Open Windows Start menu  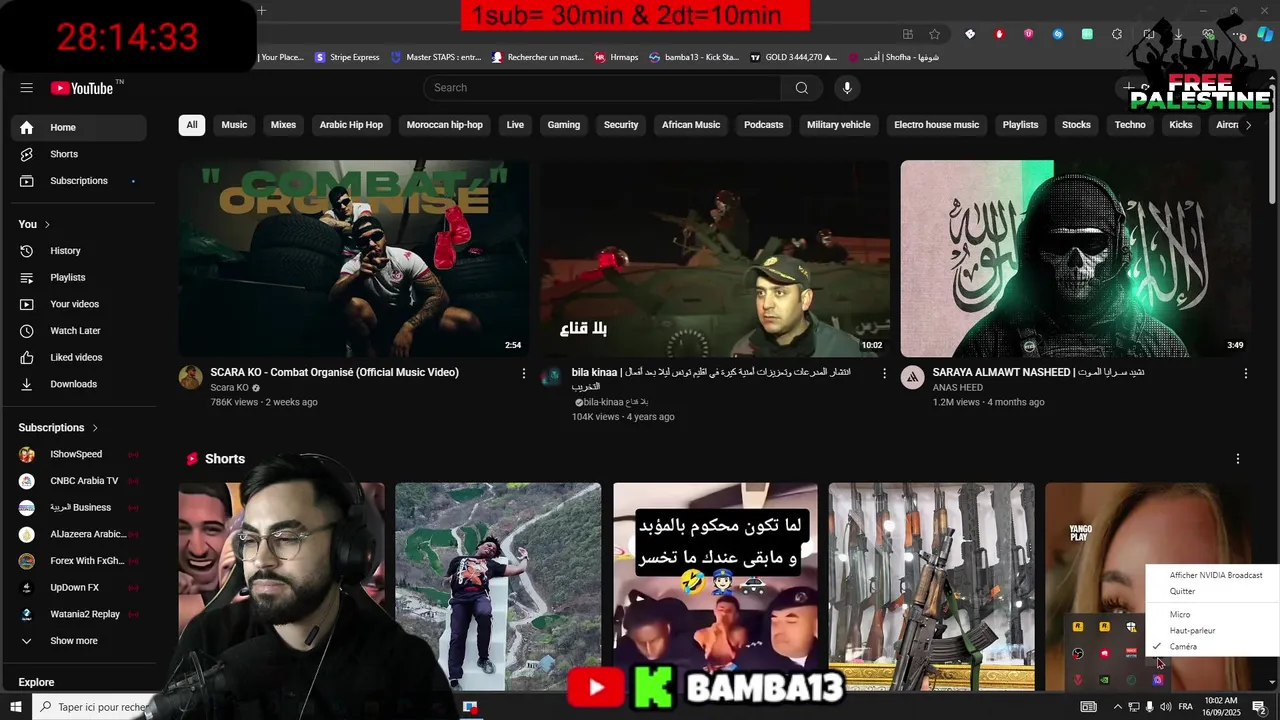16,707
